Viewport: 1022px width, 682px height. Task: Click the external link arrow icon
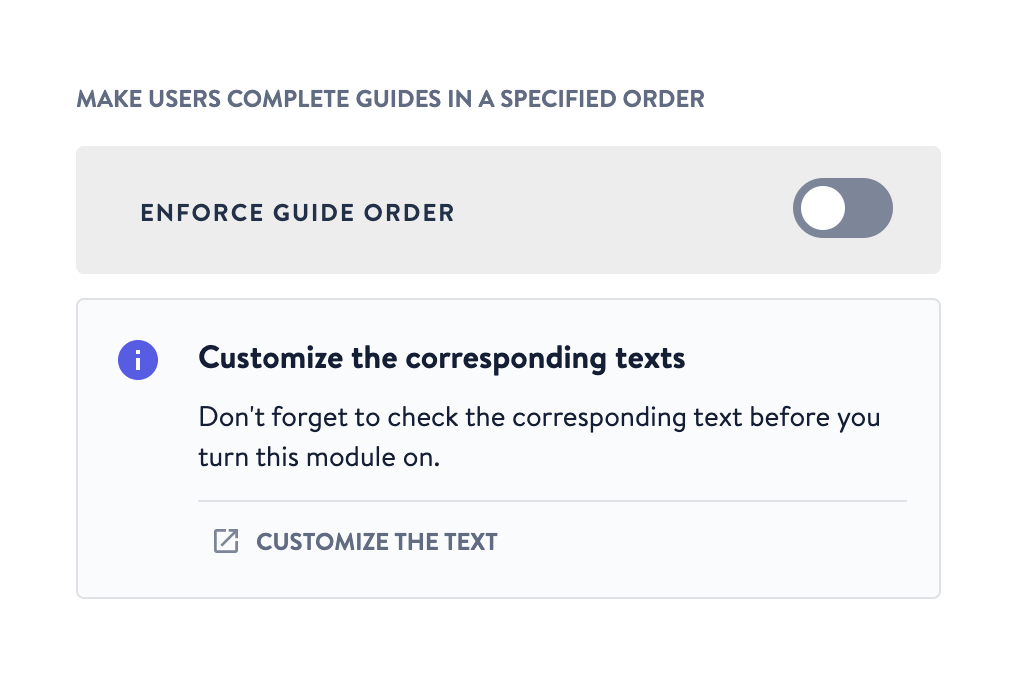pos(226,542)
